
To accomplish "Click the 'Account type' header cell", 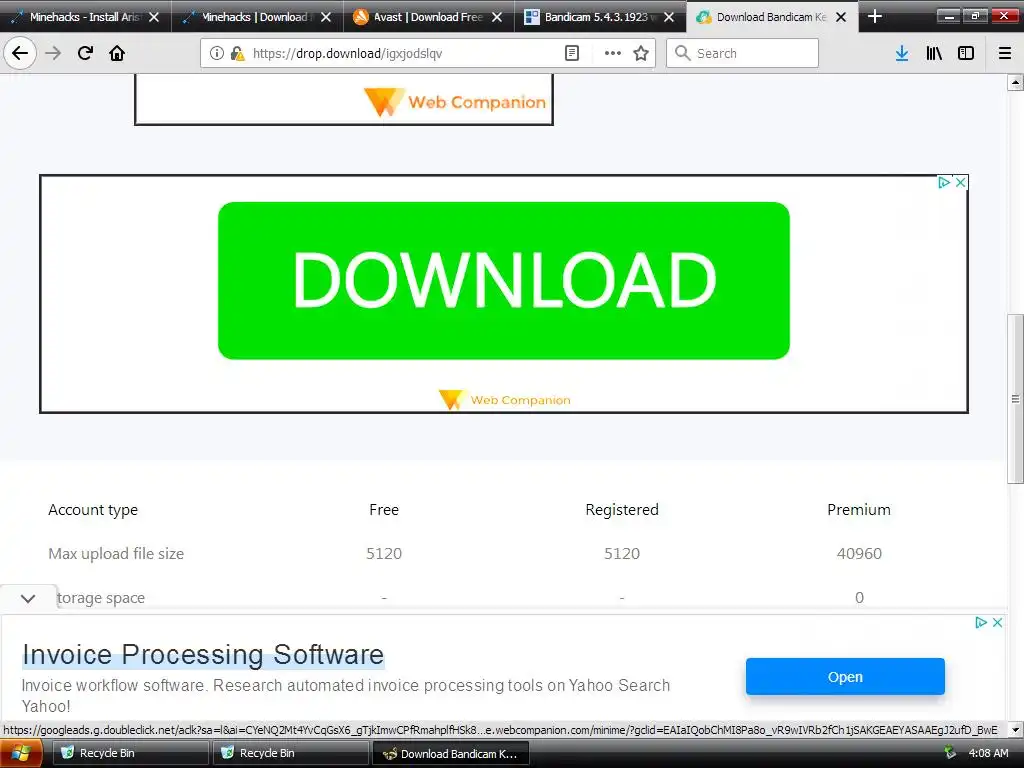I will point(93,509).
